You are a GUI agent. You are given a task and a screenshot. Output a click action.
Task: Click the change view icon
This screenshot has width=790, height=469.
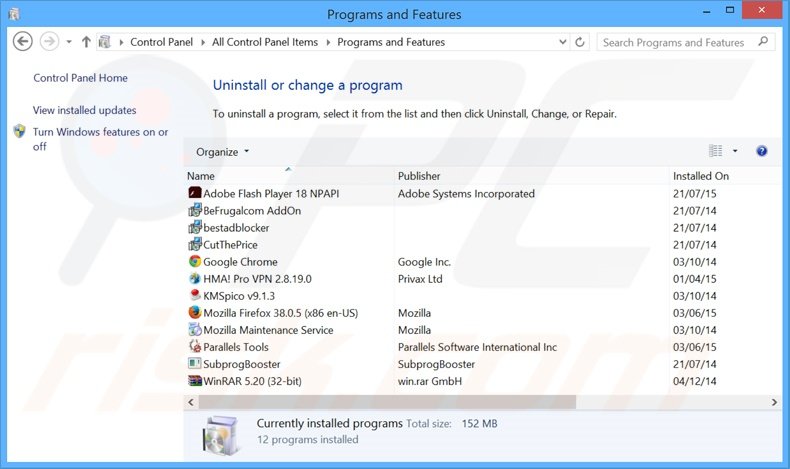(715, 151)
